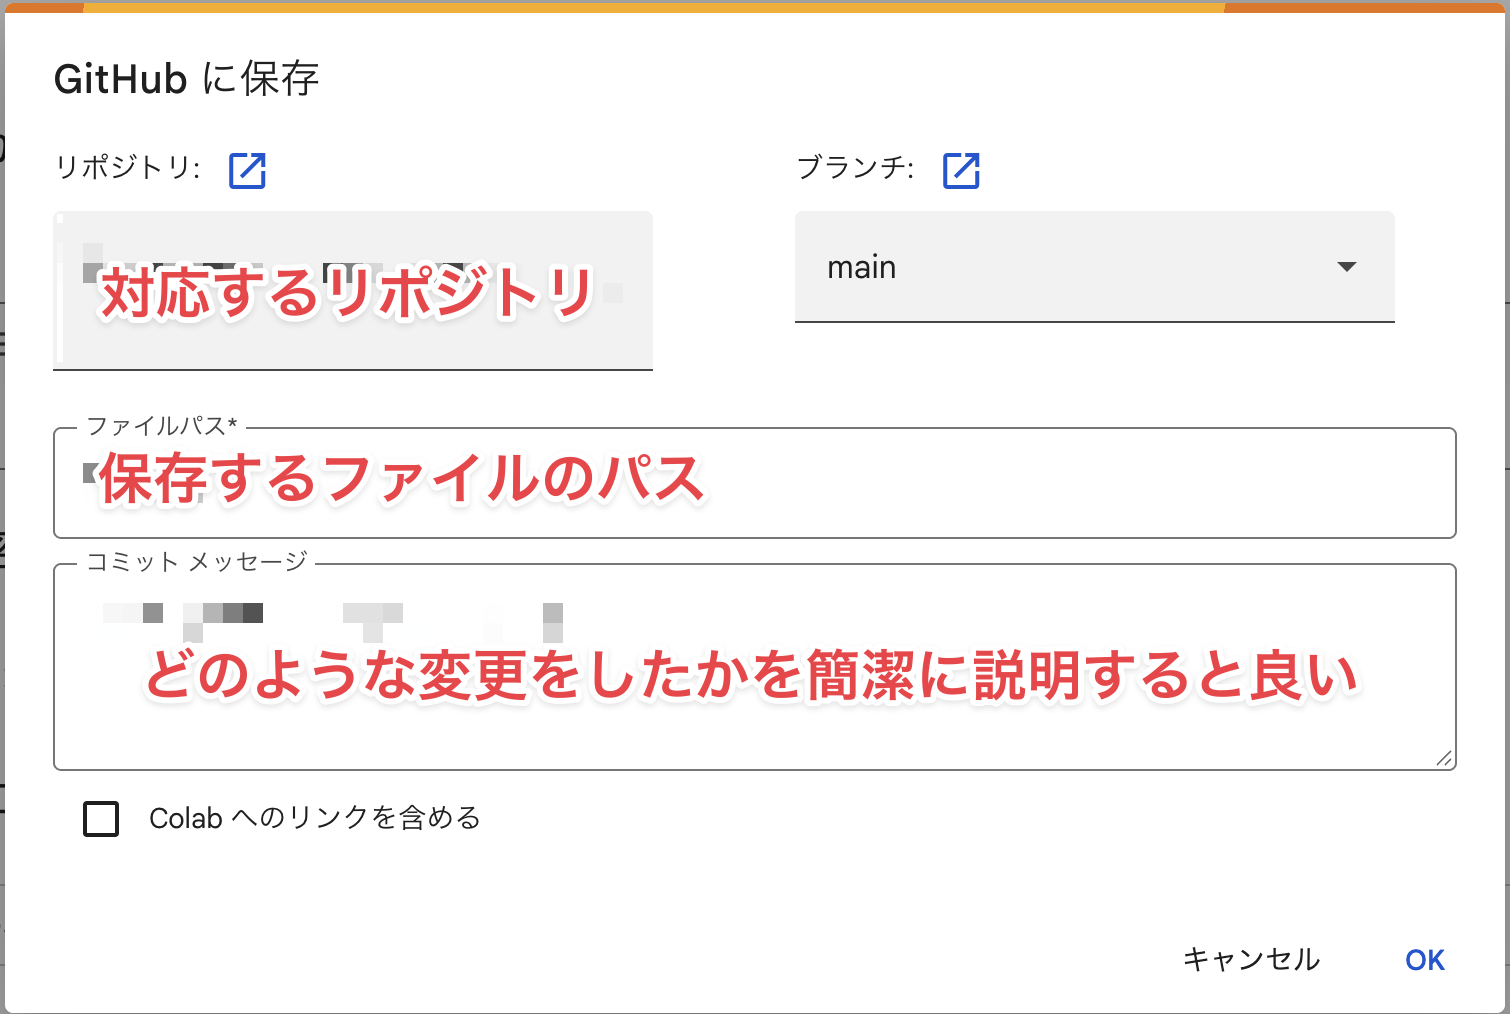The image size is (1510, 1014).
Task: Dismiss the dialog with キャンセル
Action: [1250, 959]
